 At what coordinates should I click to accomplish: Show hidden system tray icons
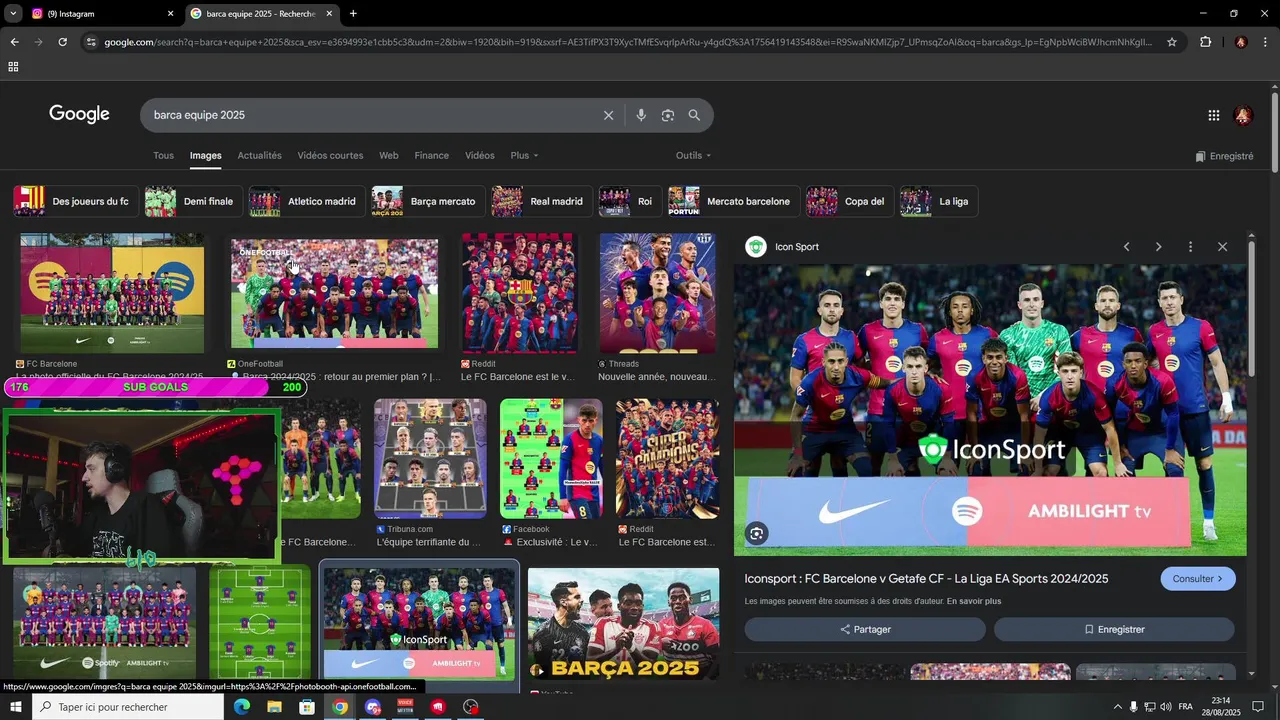pyautogui.click(x=1117, y=707)
